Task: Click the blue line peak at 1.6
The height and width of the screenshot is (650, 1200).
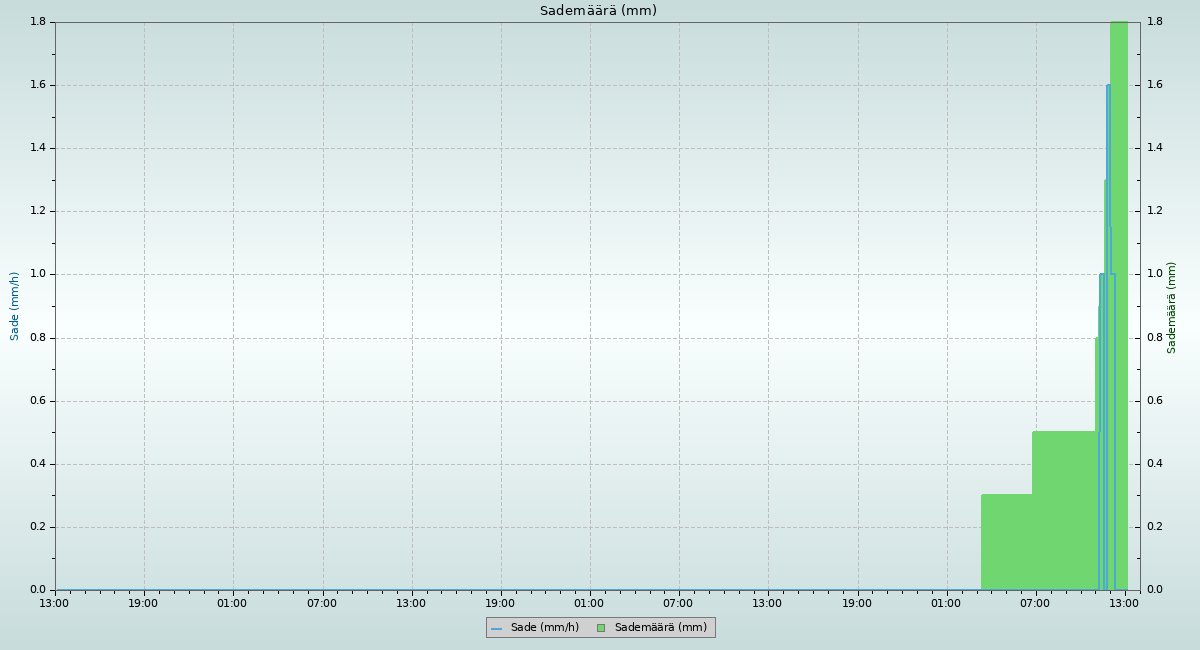Action: (1108, 87)
